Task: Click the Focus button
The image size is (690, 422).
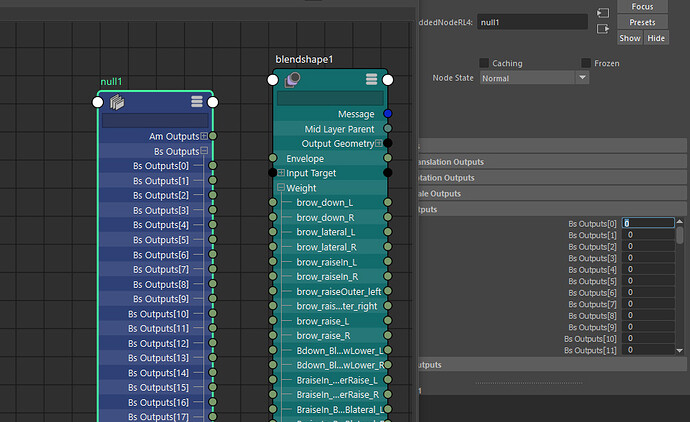Action: (642, 6)
